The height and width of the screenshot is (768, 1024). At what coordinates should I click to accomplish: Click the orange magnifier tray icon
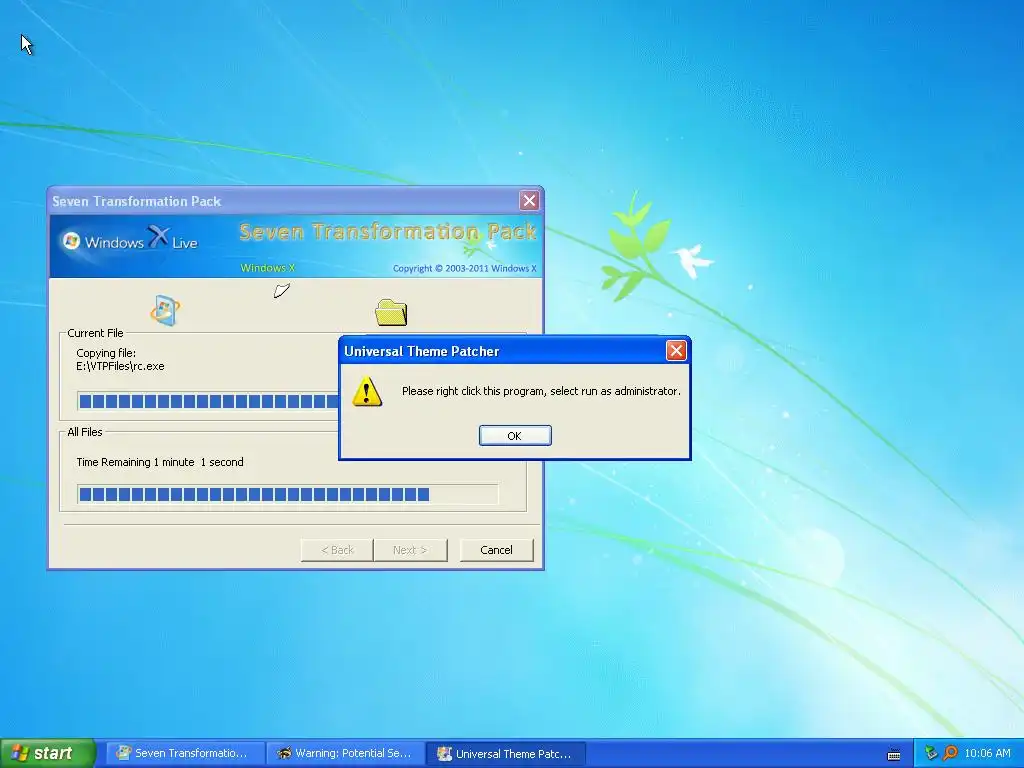(x=950, y=753)
